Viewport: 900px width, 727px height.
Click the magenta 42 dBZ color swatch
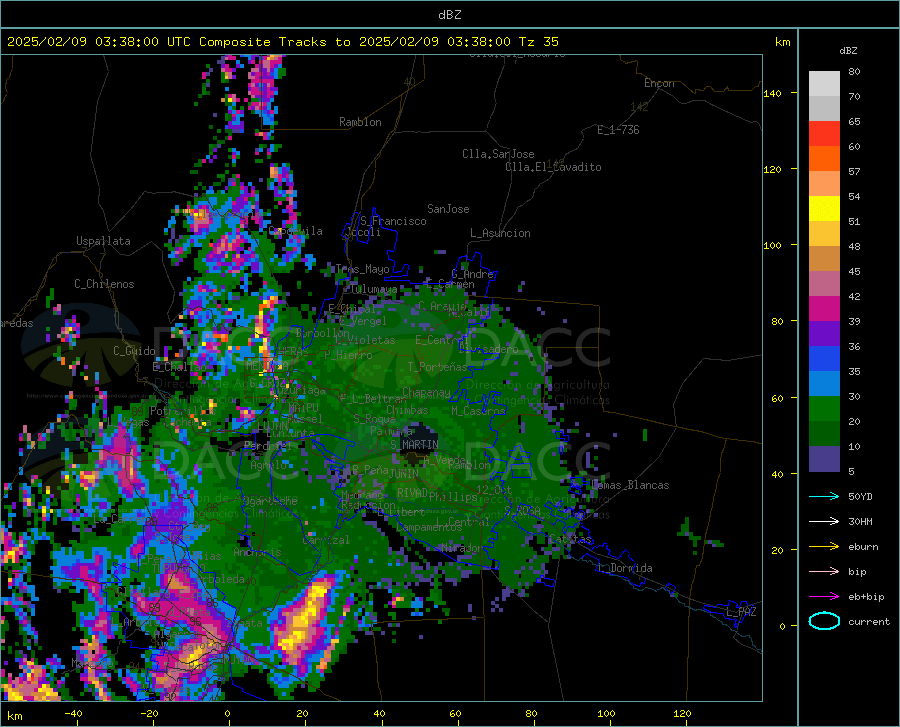[824, 309]
